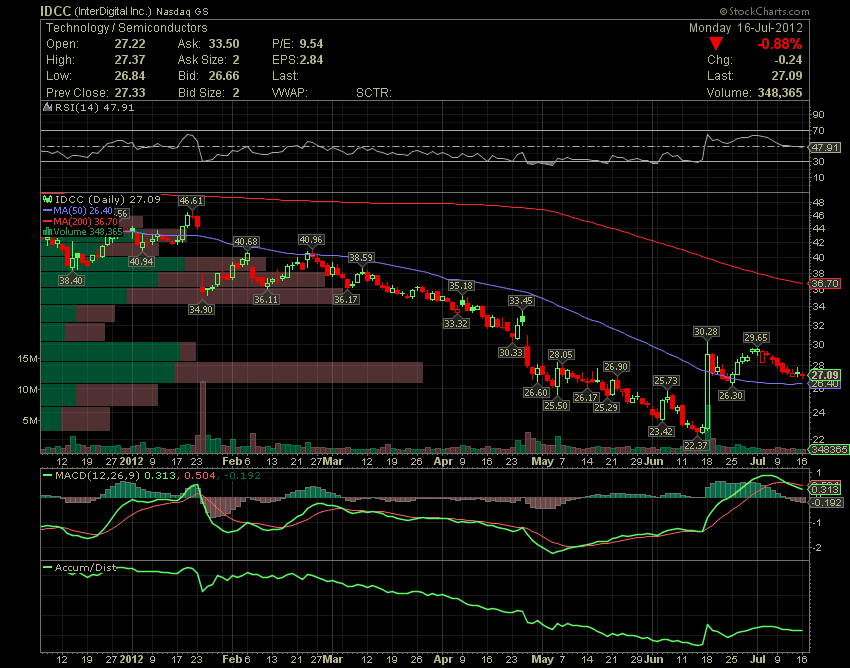
Task: Click the P/E value 9.54
Action: point(311,44)
